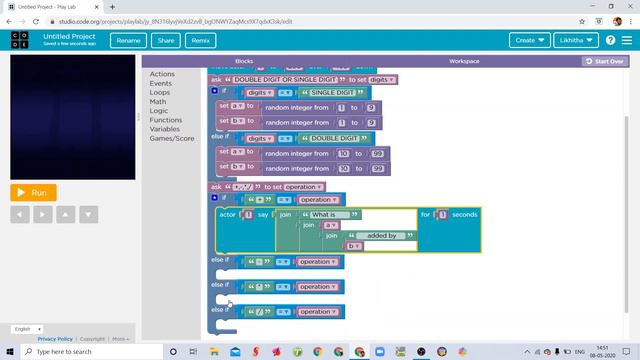Open the help question mark icon

610,40
